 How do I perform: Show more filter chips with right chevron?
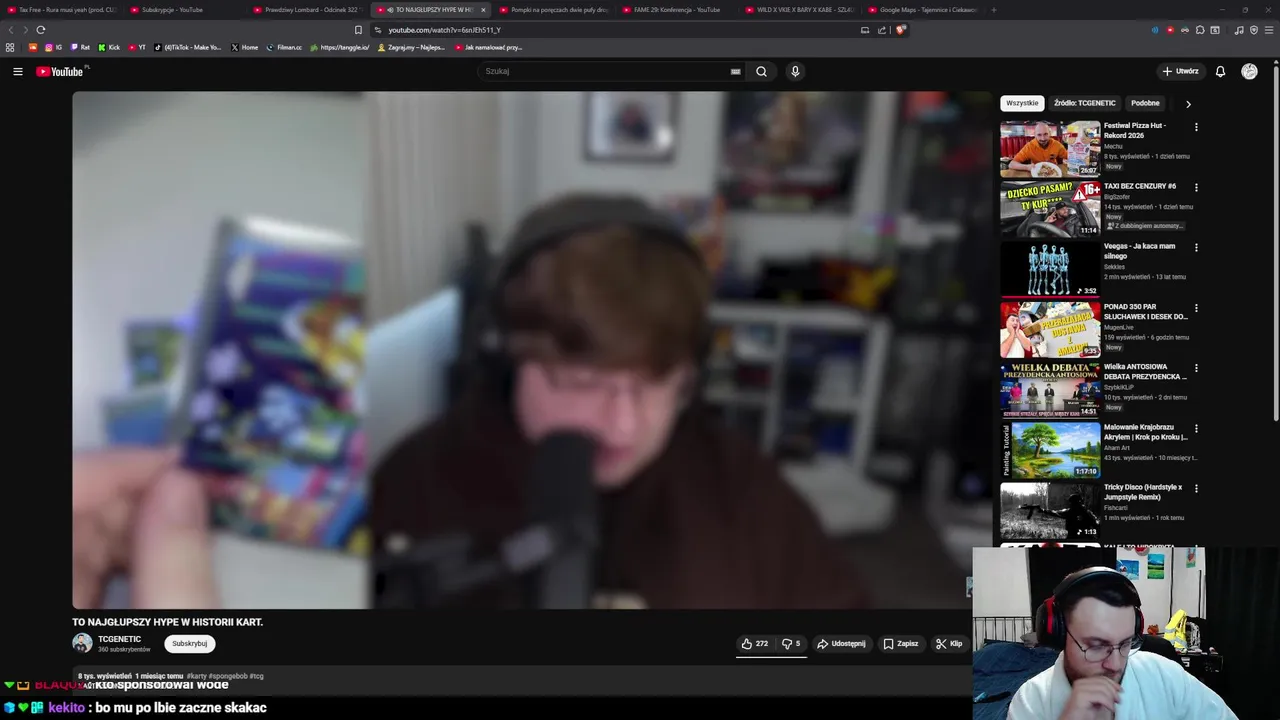[x=1188, y=103]
